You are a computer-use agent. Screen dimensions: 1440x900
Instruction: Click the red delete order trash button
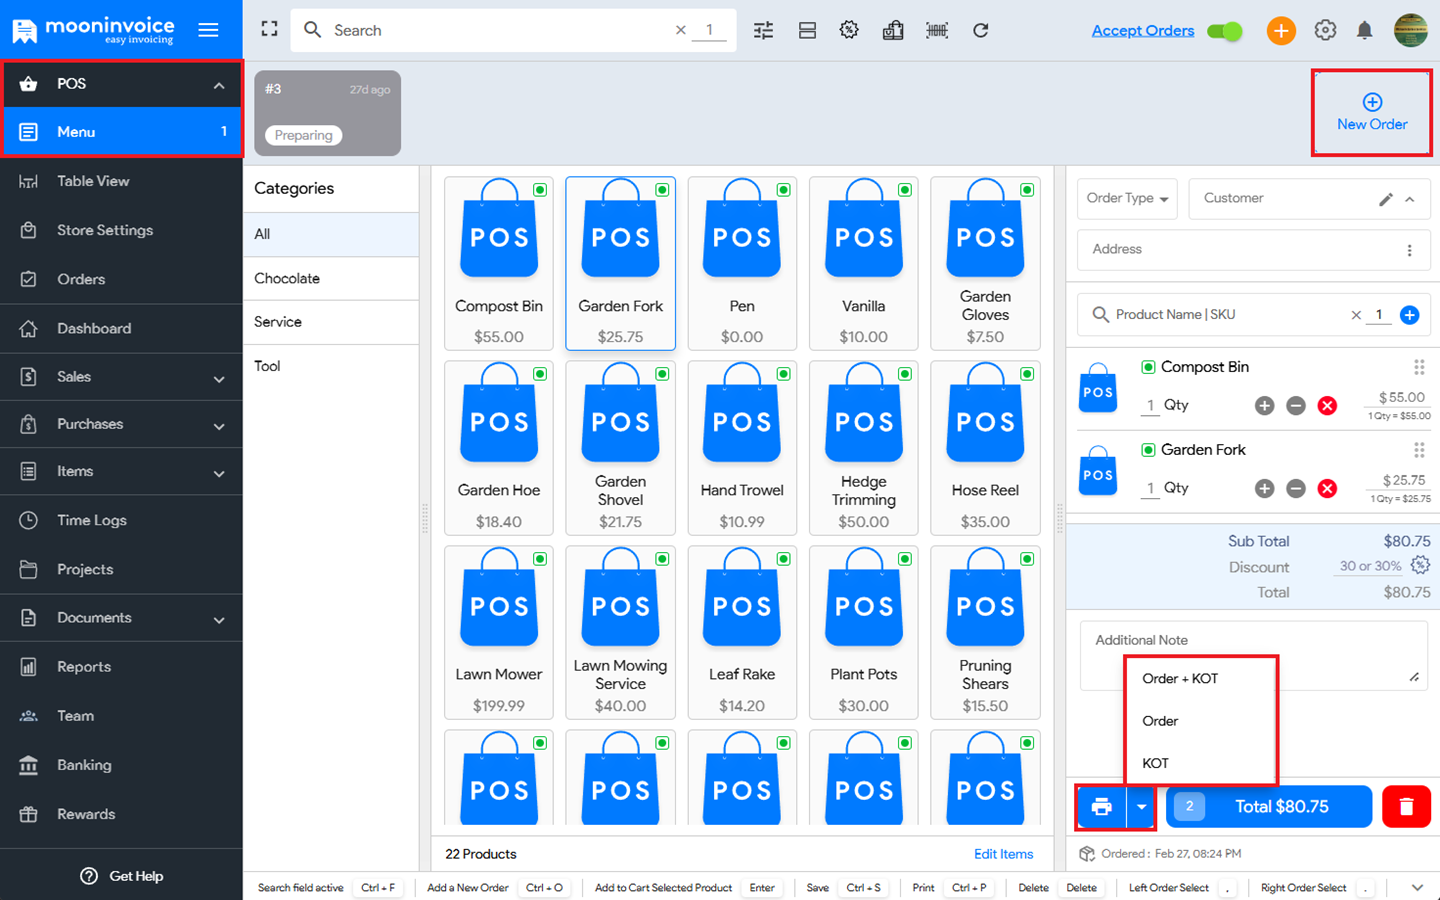click(1406, 807)
